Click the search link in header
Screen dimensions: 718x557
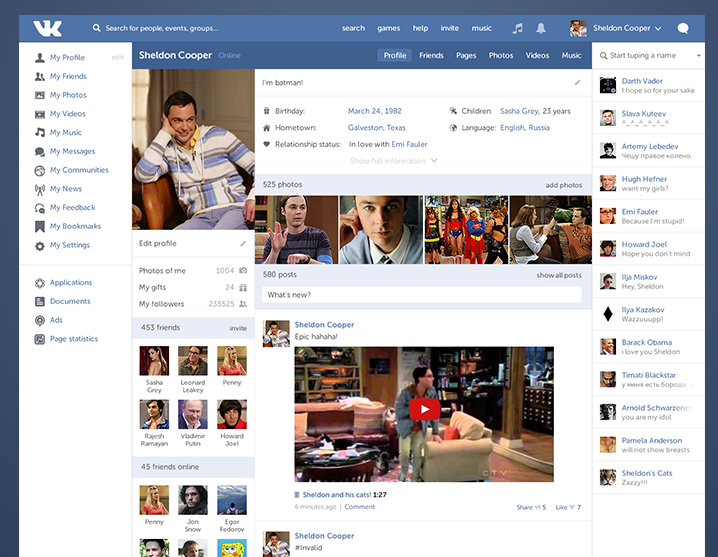(354, 28)
